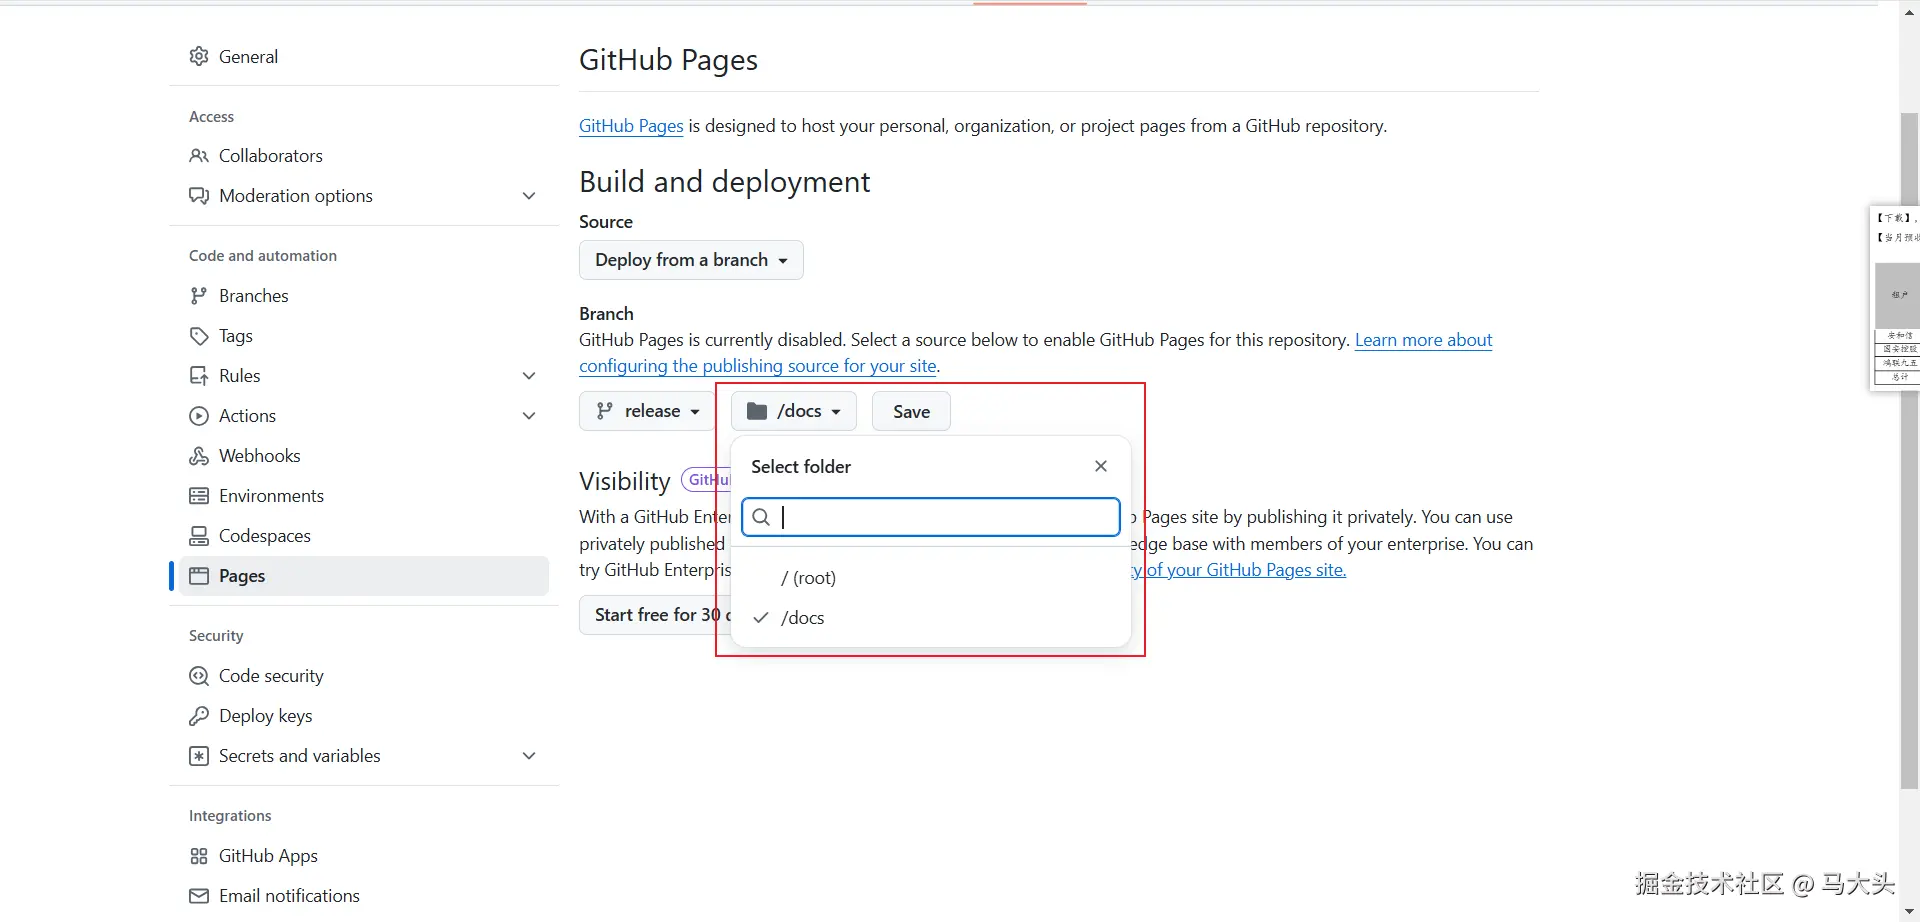1920x922 pixels.
Task: Select the Pages settings item
Action: click(364, 576)
